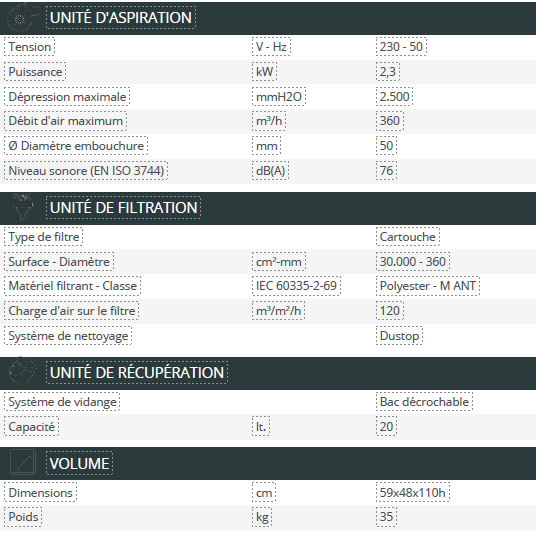The width and height of the screenshot is (536, 533).
Task: Select the UNITÉ DE RÉCUPÉRATION header text
Action: point(137,372)
